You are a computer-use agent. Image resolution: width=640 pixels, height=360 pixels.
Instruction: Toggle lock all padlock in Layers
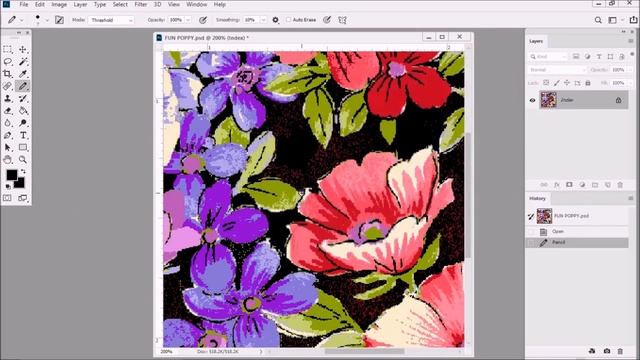pyautogui.click(x=588, y=83)
